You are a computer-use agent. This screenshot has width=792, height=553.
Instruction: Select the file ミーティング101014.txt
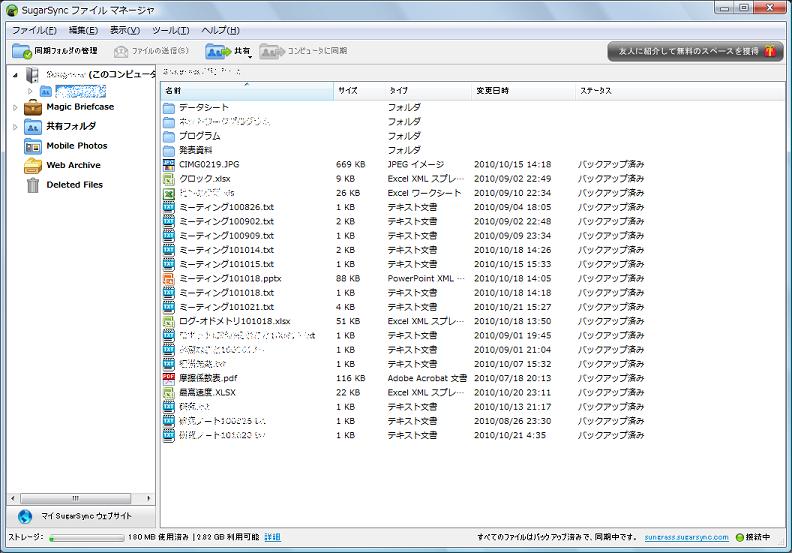point(226,250)
